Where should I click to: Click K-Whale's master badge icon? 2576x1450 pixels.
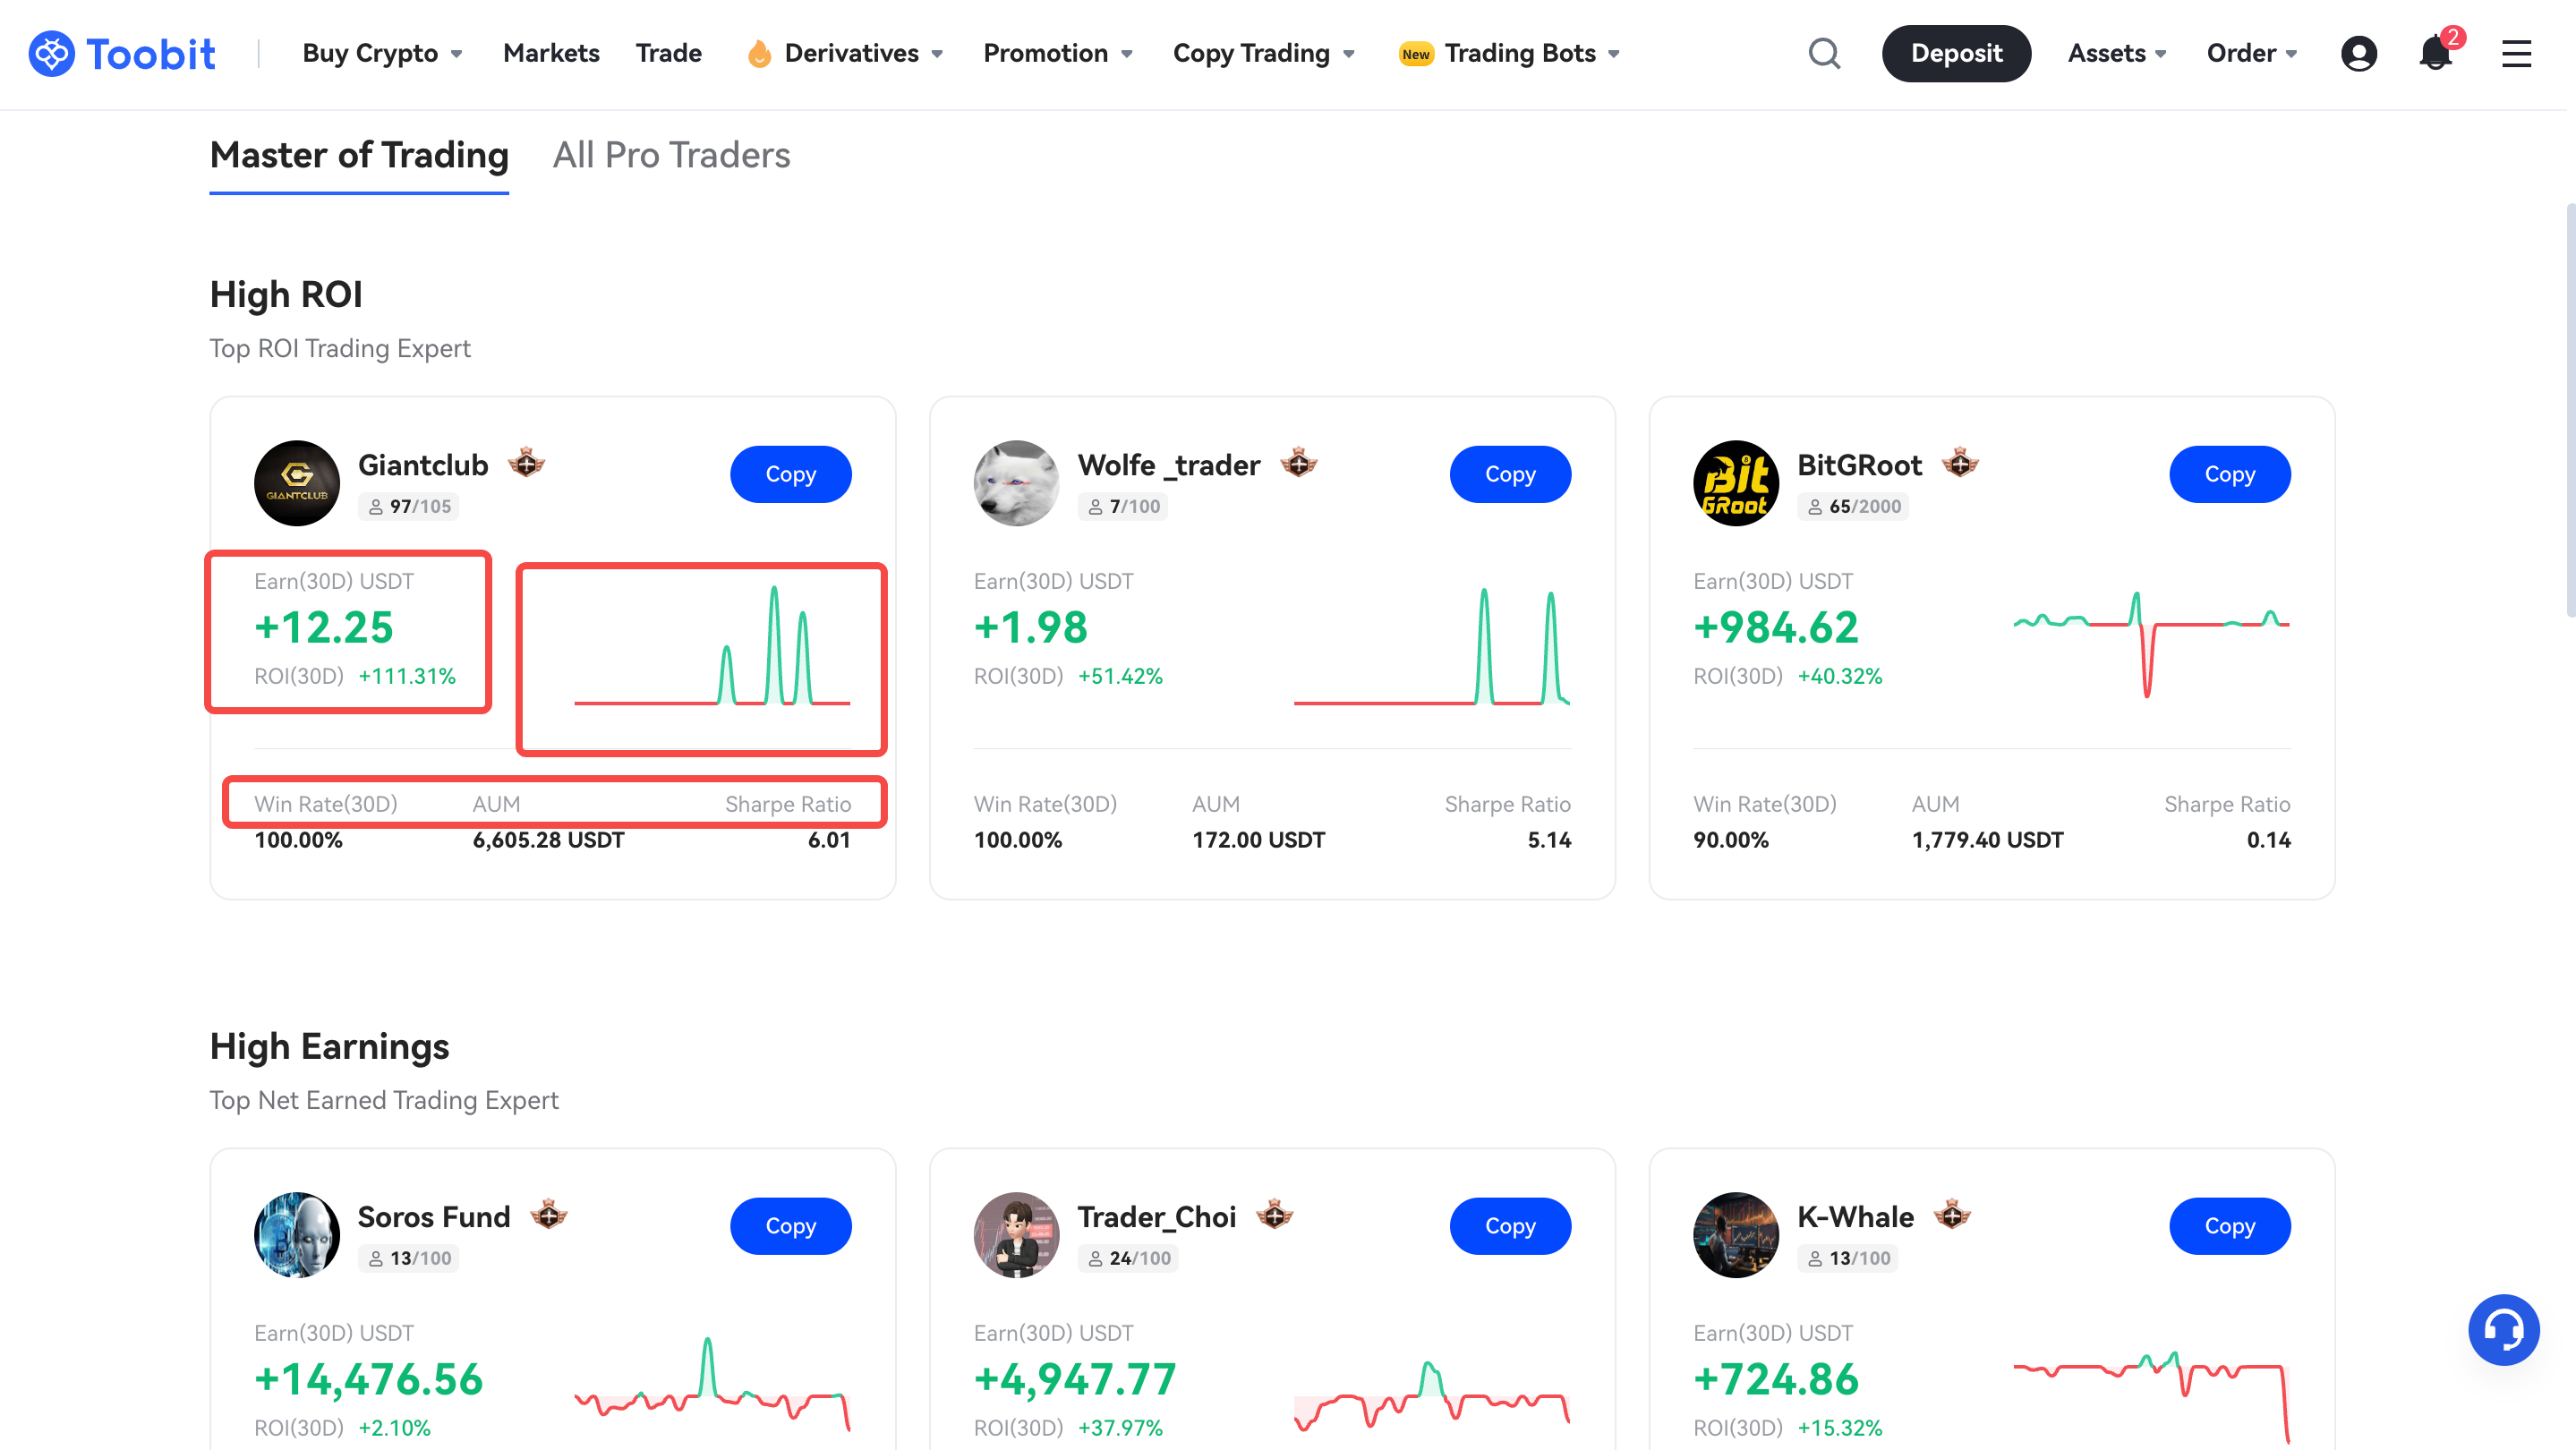click(1952, 1215)
